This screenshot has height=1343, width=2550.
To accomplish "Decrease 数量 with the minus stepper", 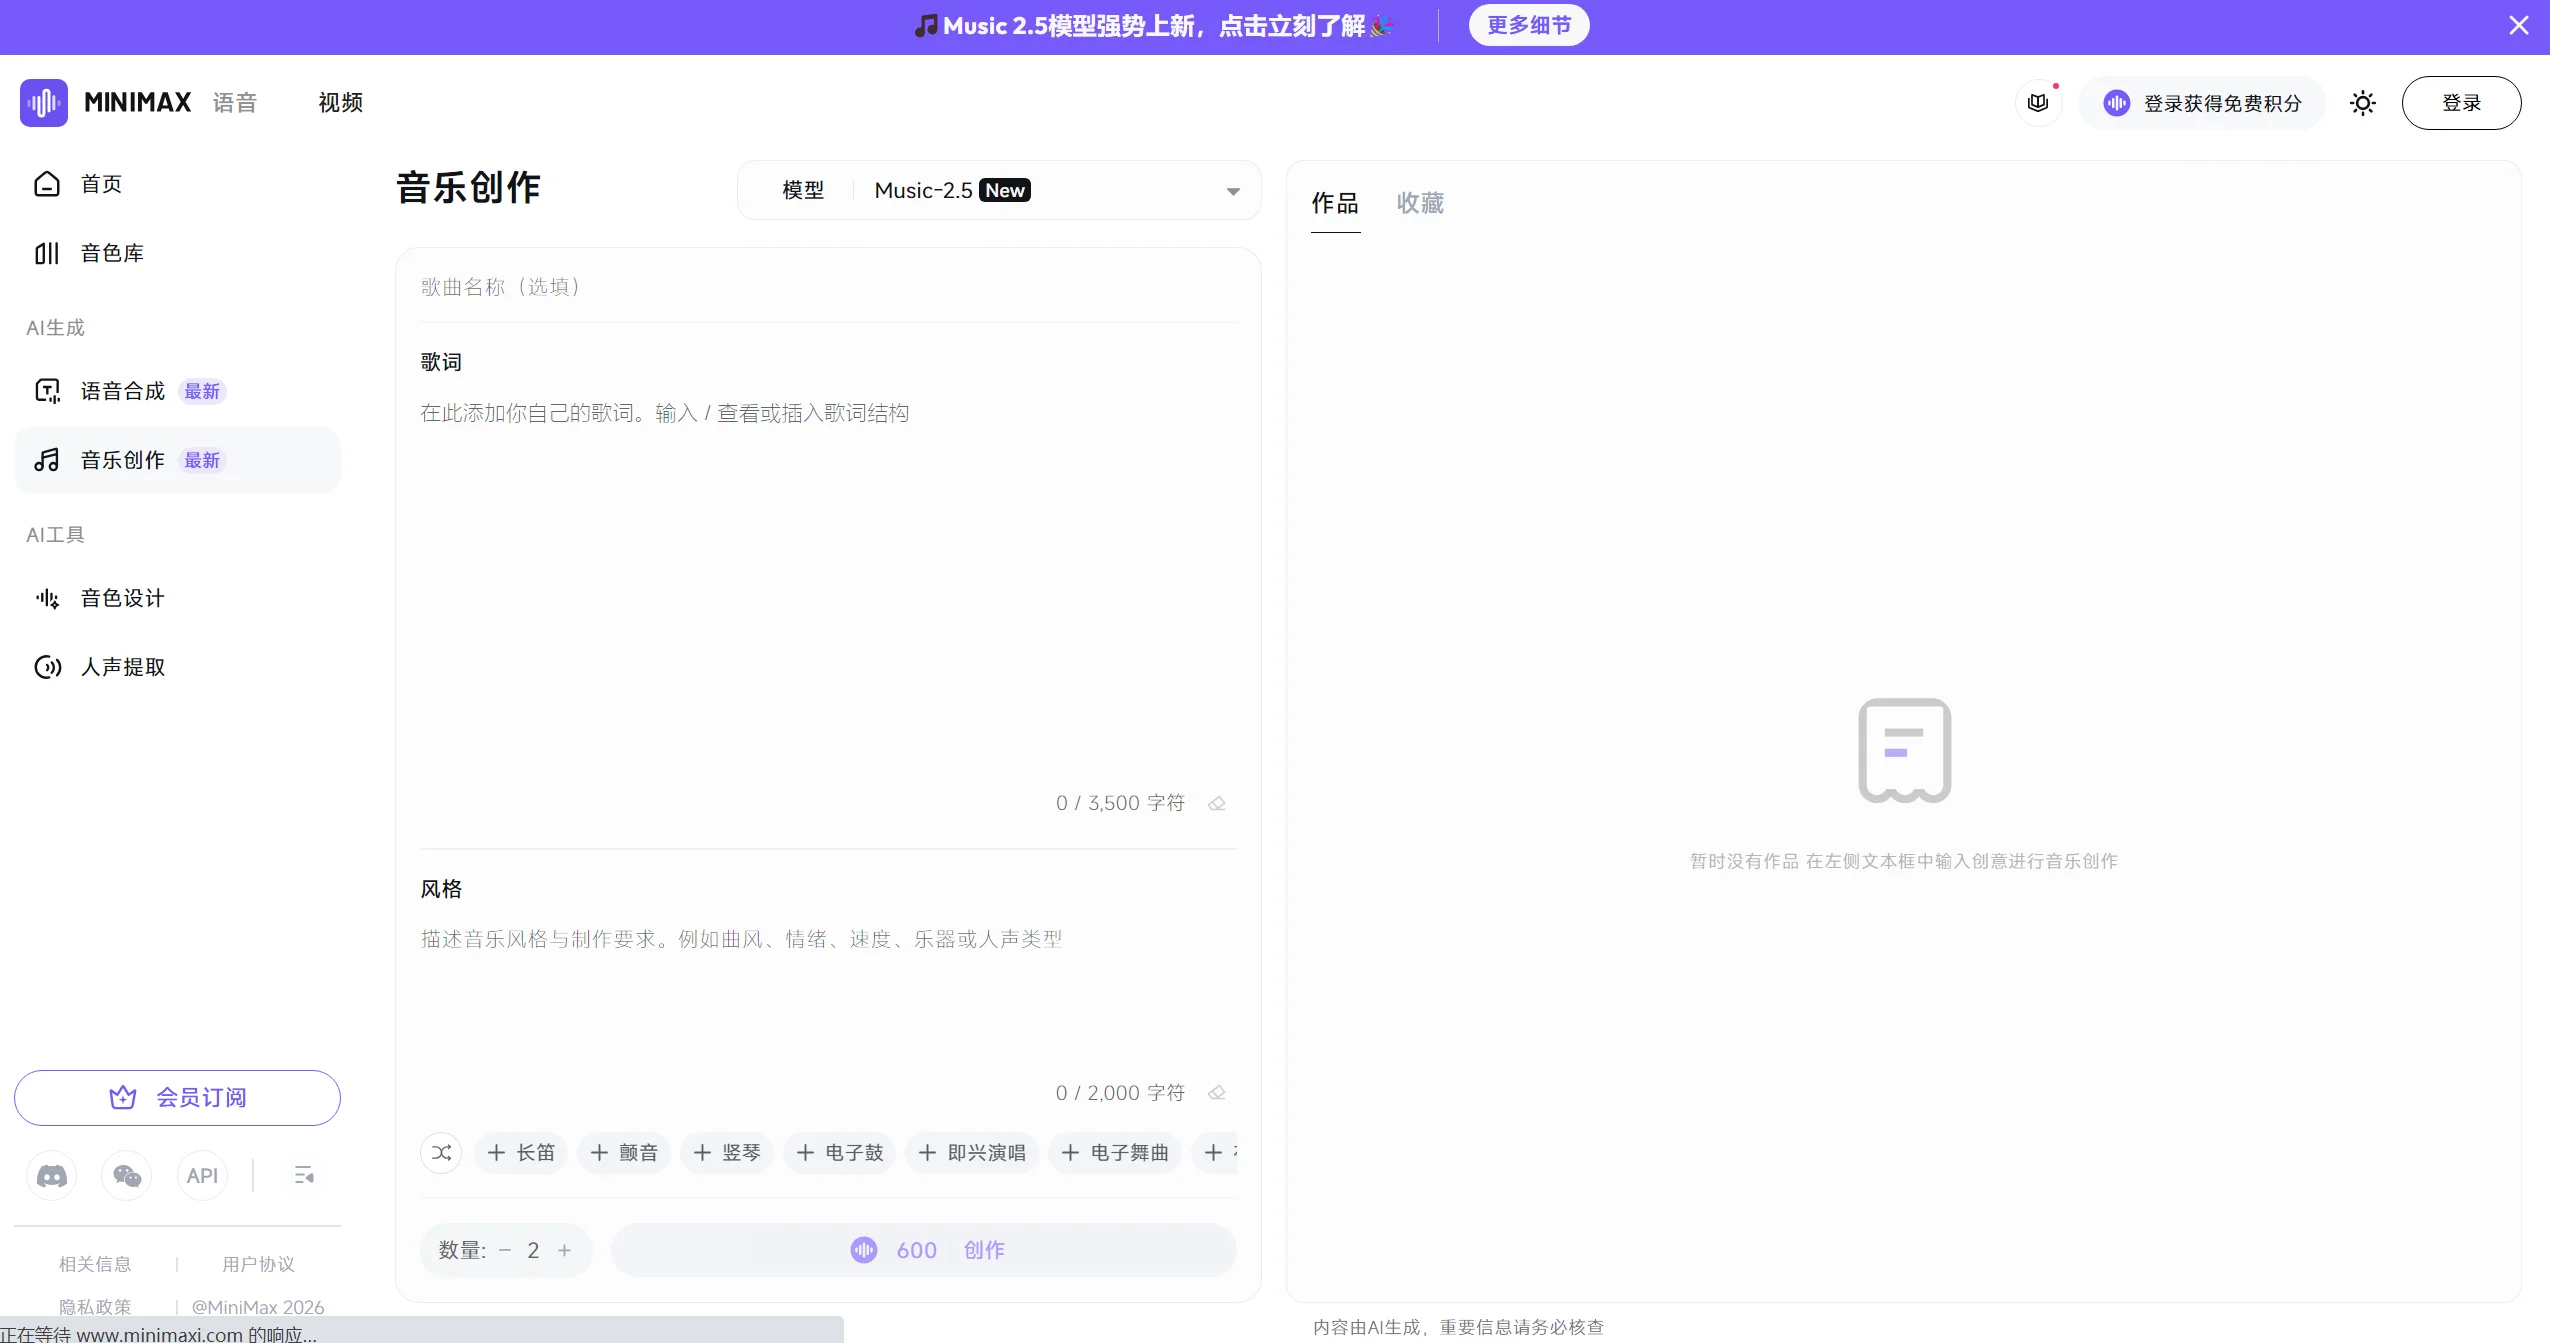I will (x=506, y=1250).
